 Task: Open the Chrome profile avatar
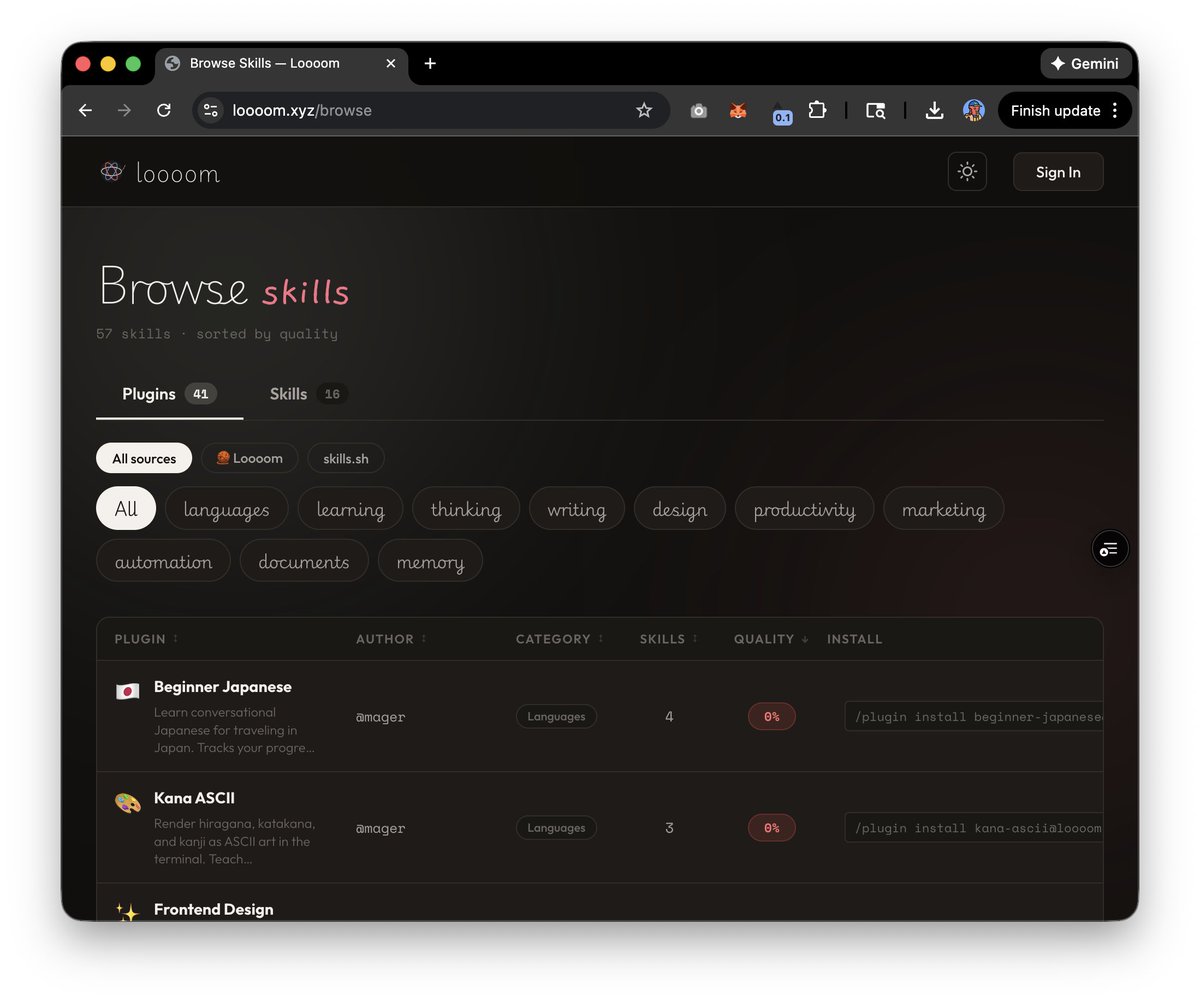(974, 111)
